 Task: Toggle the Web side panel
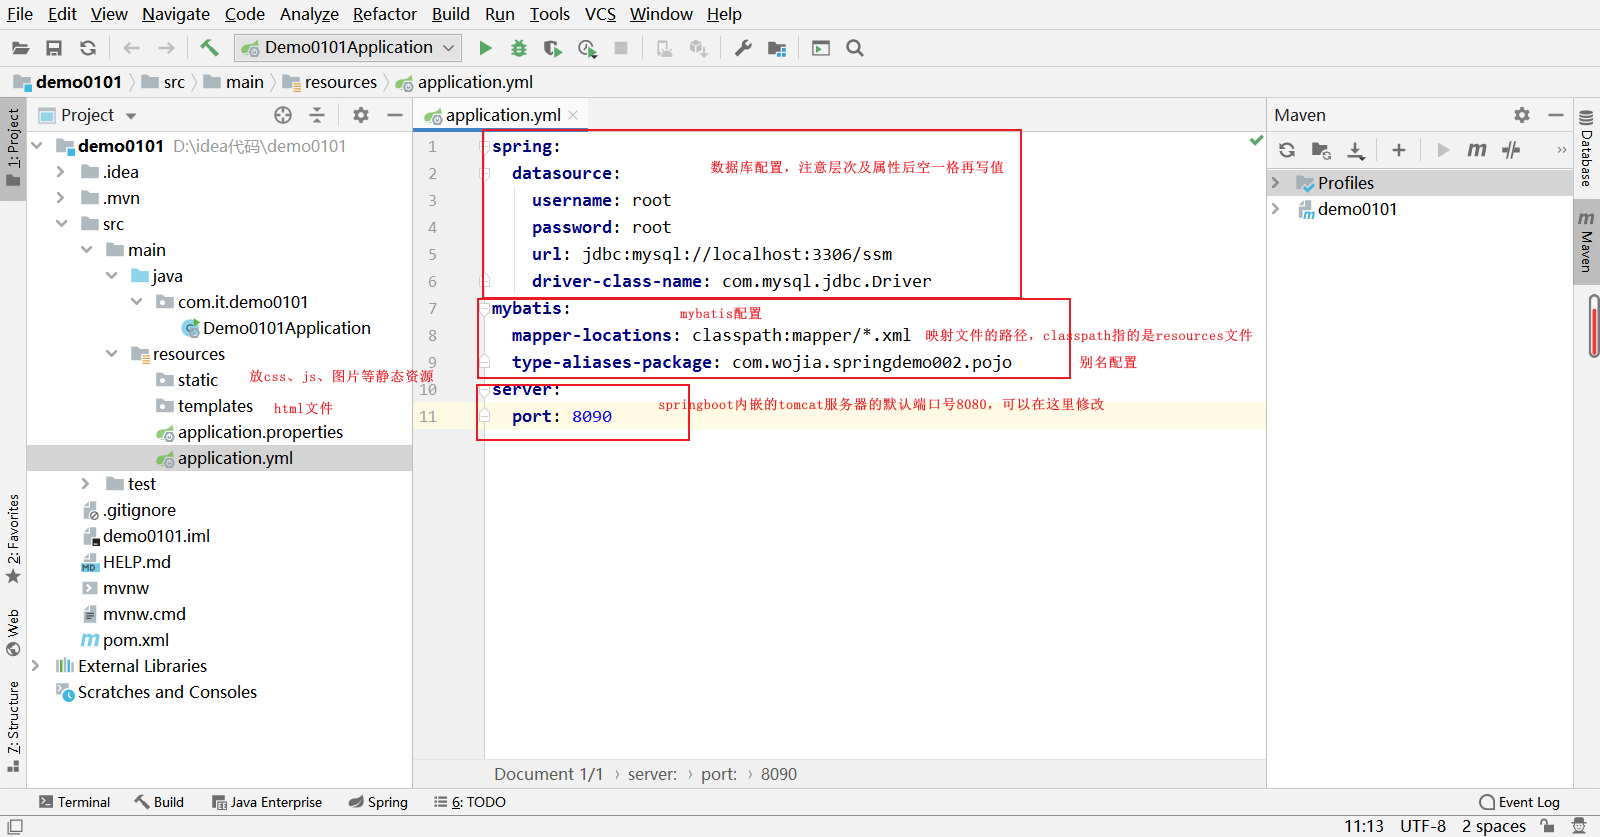tap(13, 632)
